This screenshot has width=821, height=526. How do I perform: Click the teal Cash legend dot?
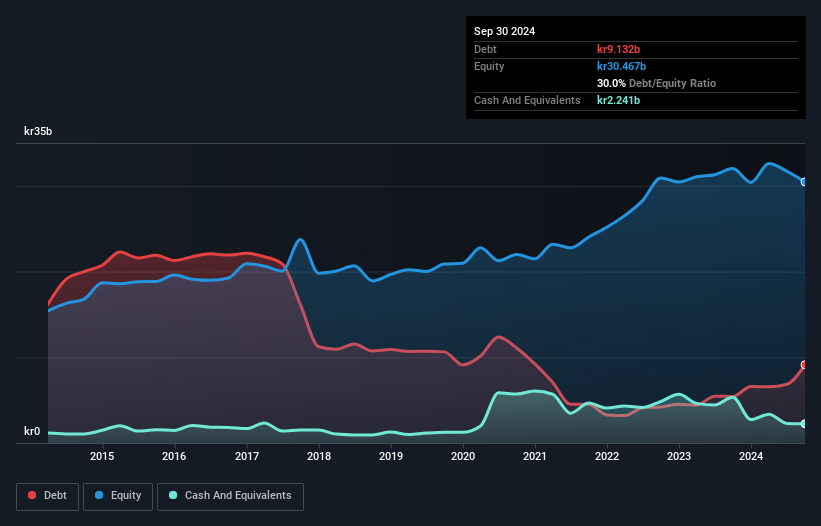point(173,495)
